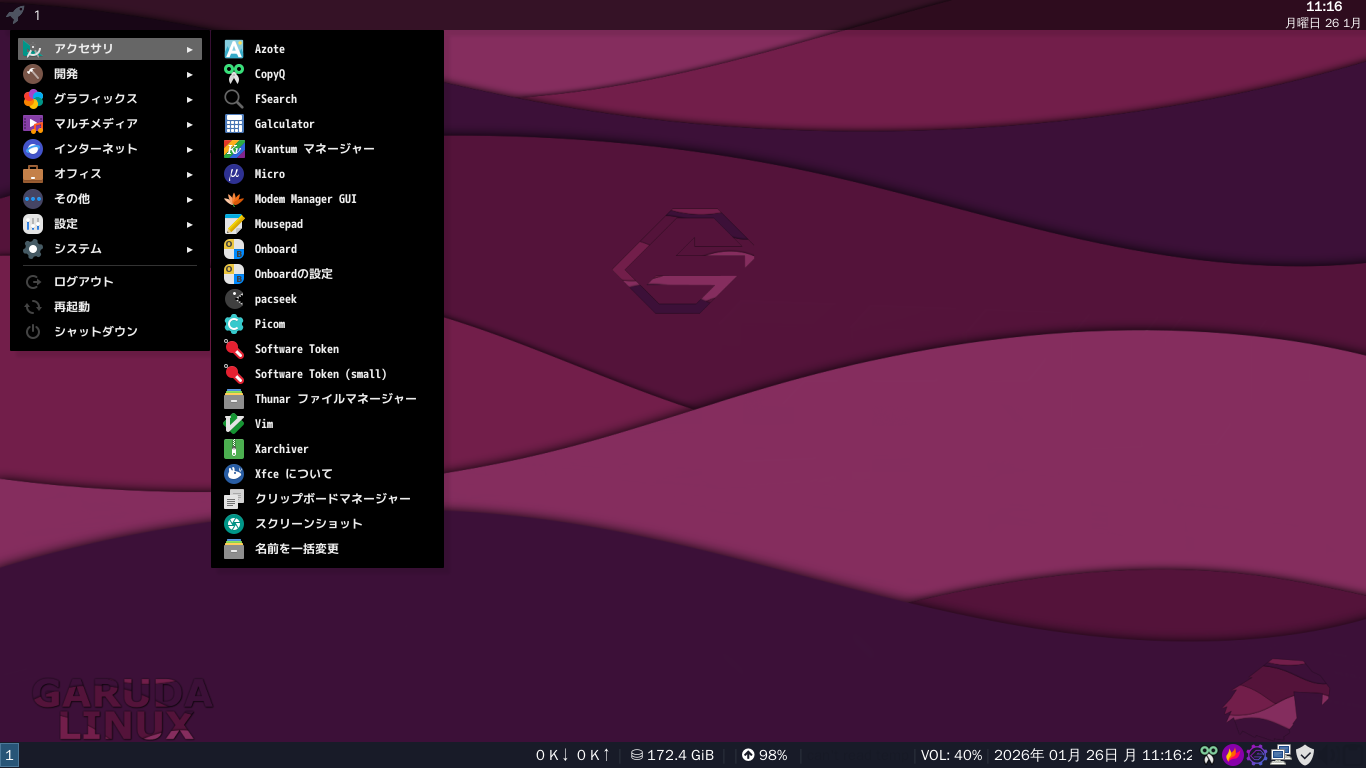Open the flame tray icon in bottom panel
The width and height of the screenshot is (1366, 768).
(x=1233, y=755)
